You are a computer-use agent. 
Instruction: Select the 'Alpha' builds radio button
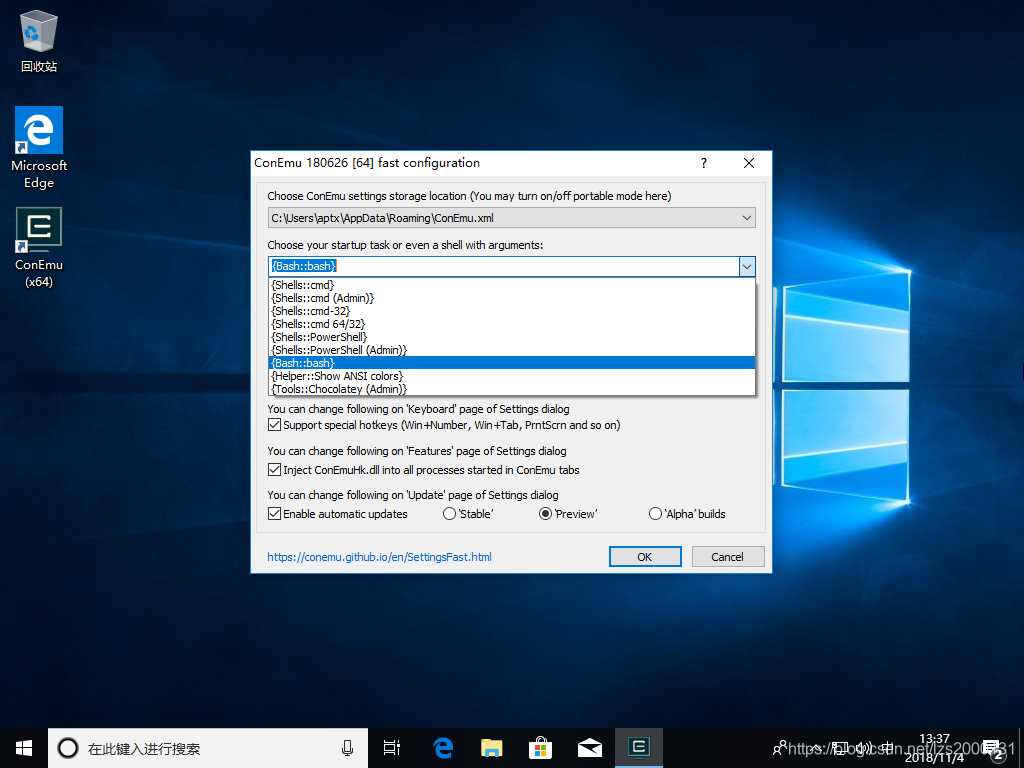655,514
